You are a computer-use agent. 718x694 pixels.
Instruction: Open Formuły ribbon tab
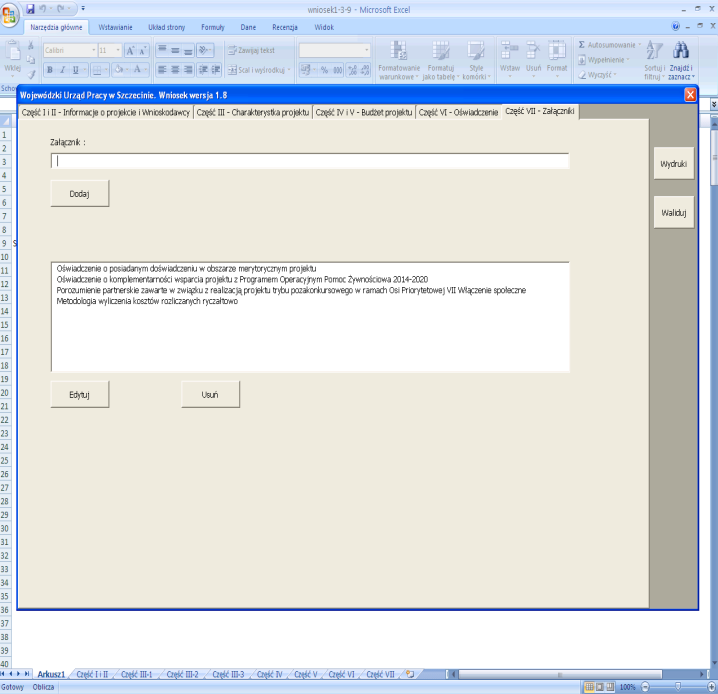click(x=213, y=27)
